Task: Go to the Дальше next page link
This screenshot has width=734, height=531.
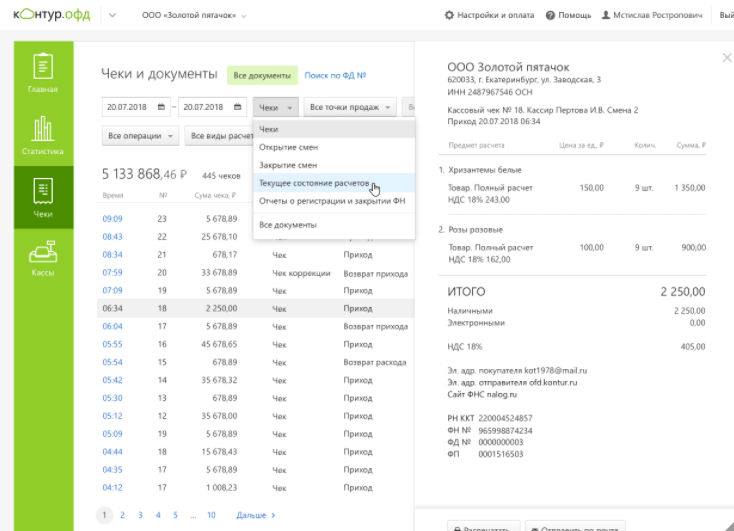Action: click(x=255, y=515)
